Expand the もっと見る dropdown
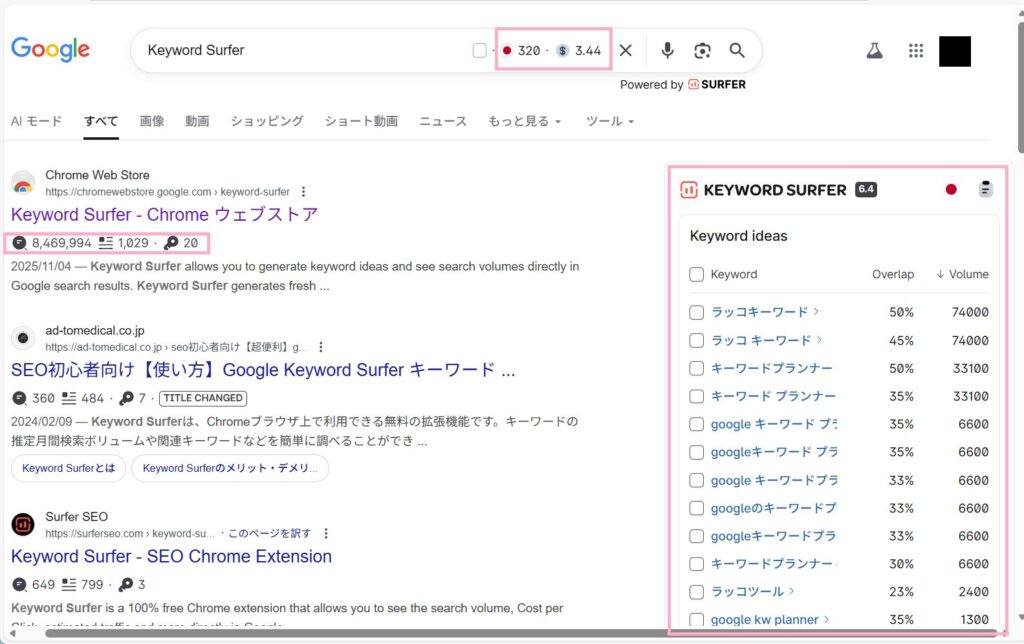 pos(524,121)
